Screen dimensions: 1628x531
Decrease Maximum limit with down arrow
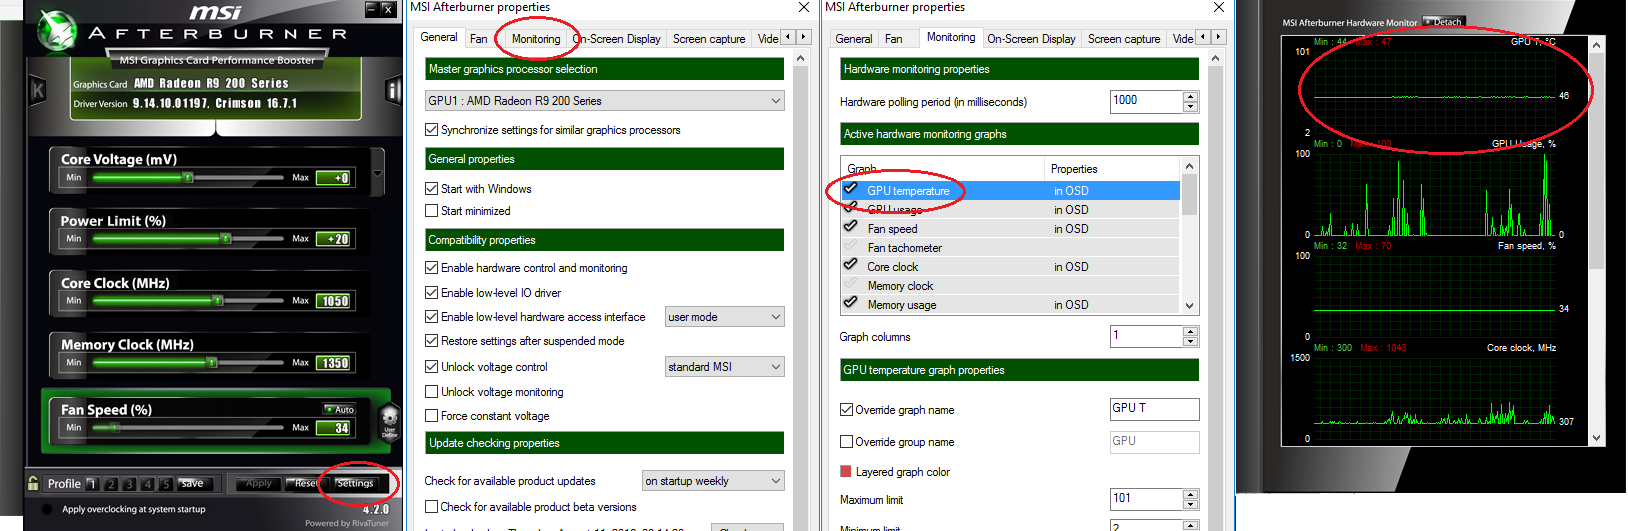click(1190, 504)
